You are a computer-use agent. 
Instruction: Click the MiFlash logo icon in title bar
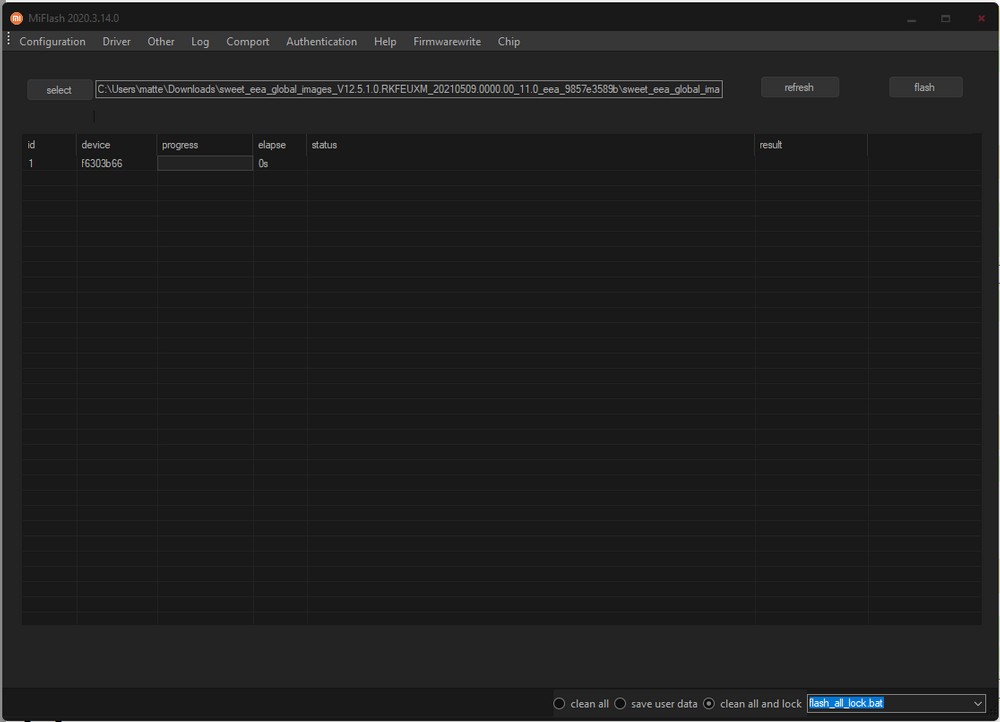(16, 18)
